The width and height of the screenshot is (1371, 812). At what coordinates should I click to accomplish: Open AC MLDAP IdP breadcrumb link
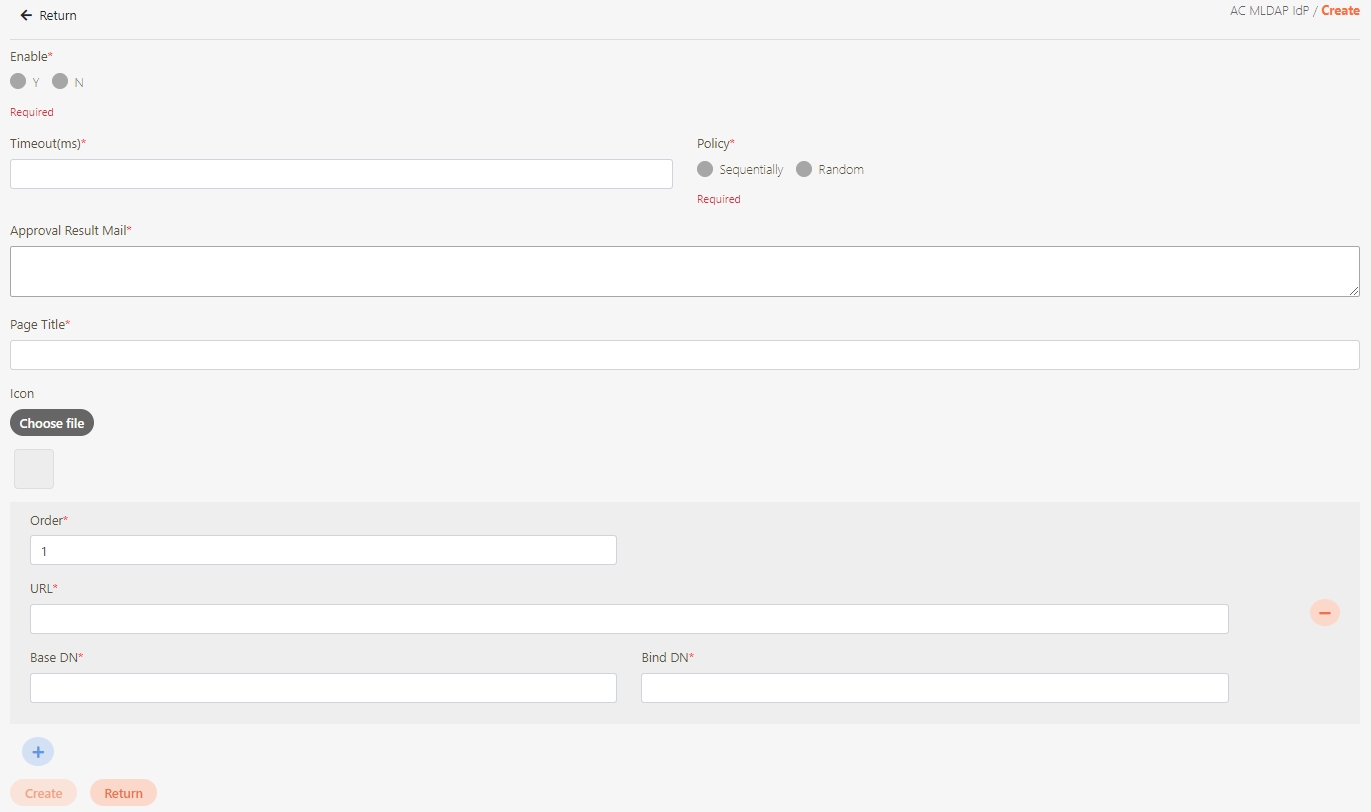click(x=1268, y=11)
